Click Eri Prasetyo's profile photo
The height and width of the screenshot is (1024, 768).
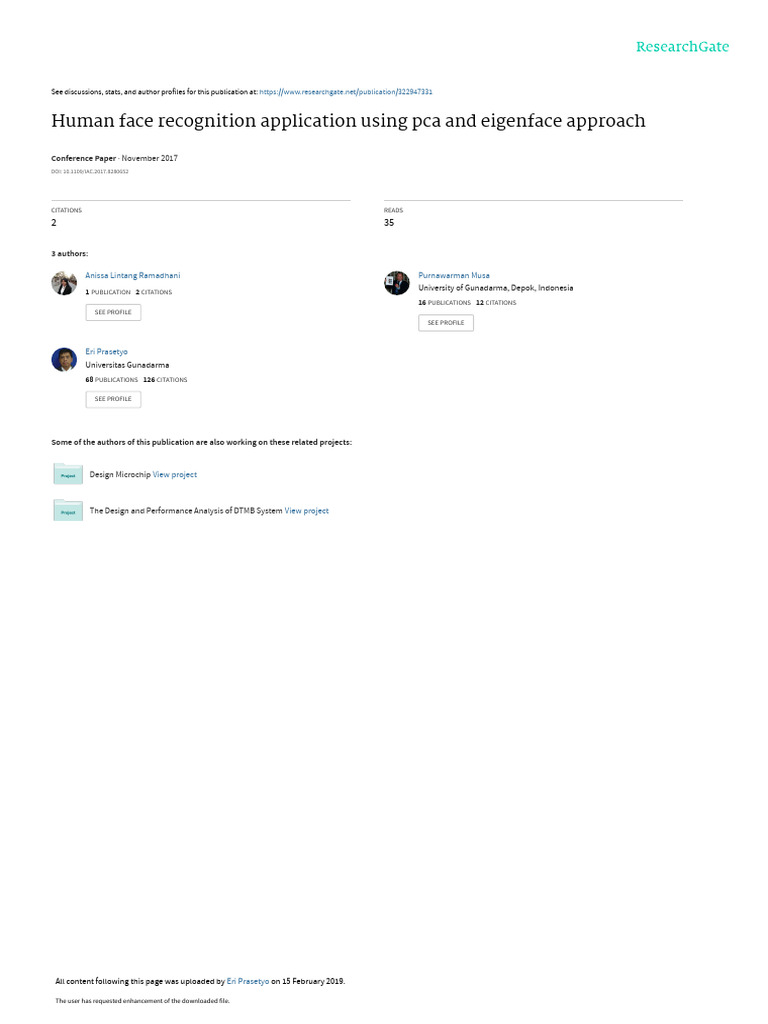(x=64, y=359)
